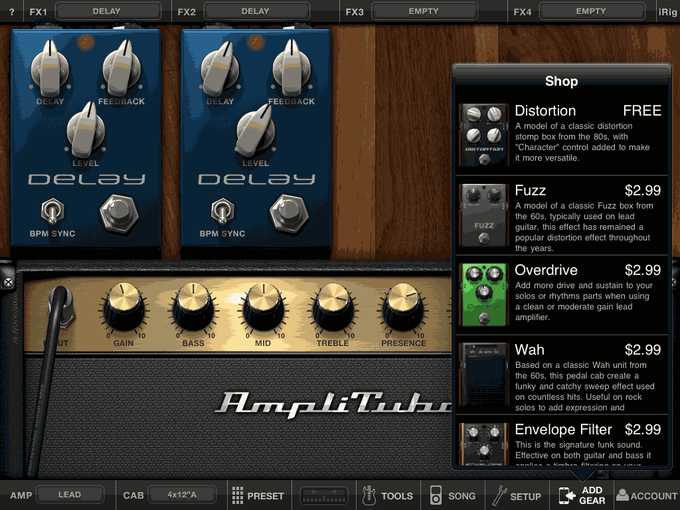
Task: Click the LEVEL knob on second pedal
Action: pyautogui.click(x=256, y=130)
